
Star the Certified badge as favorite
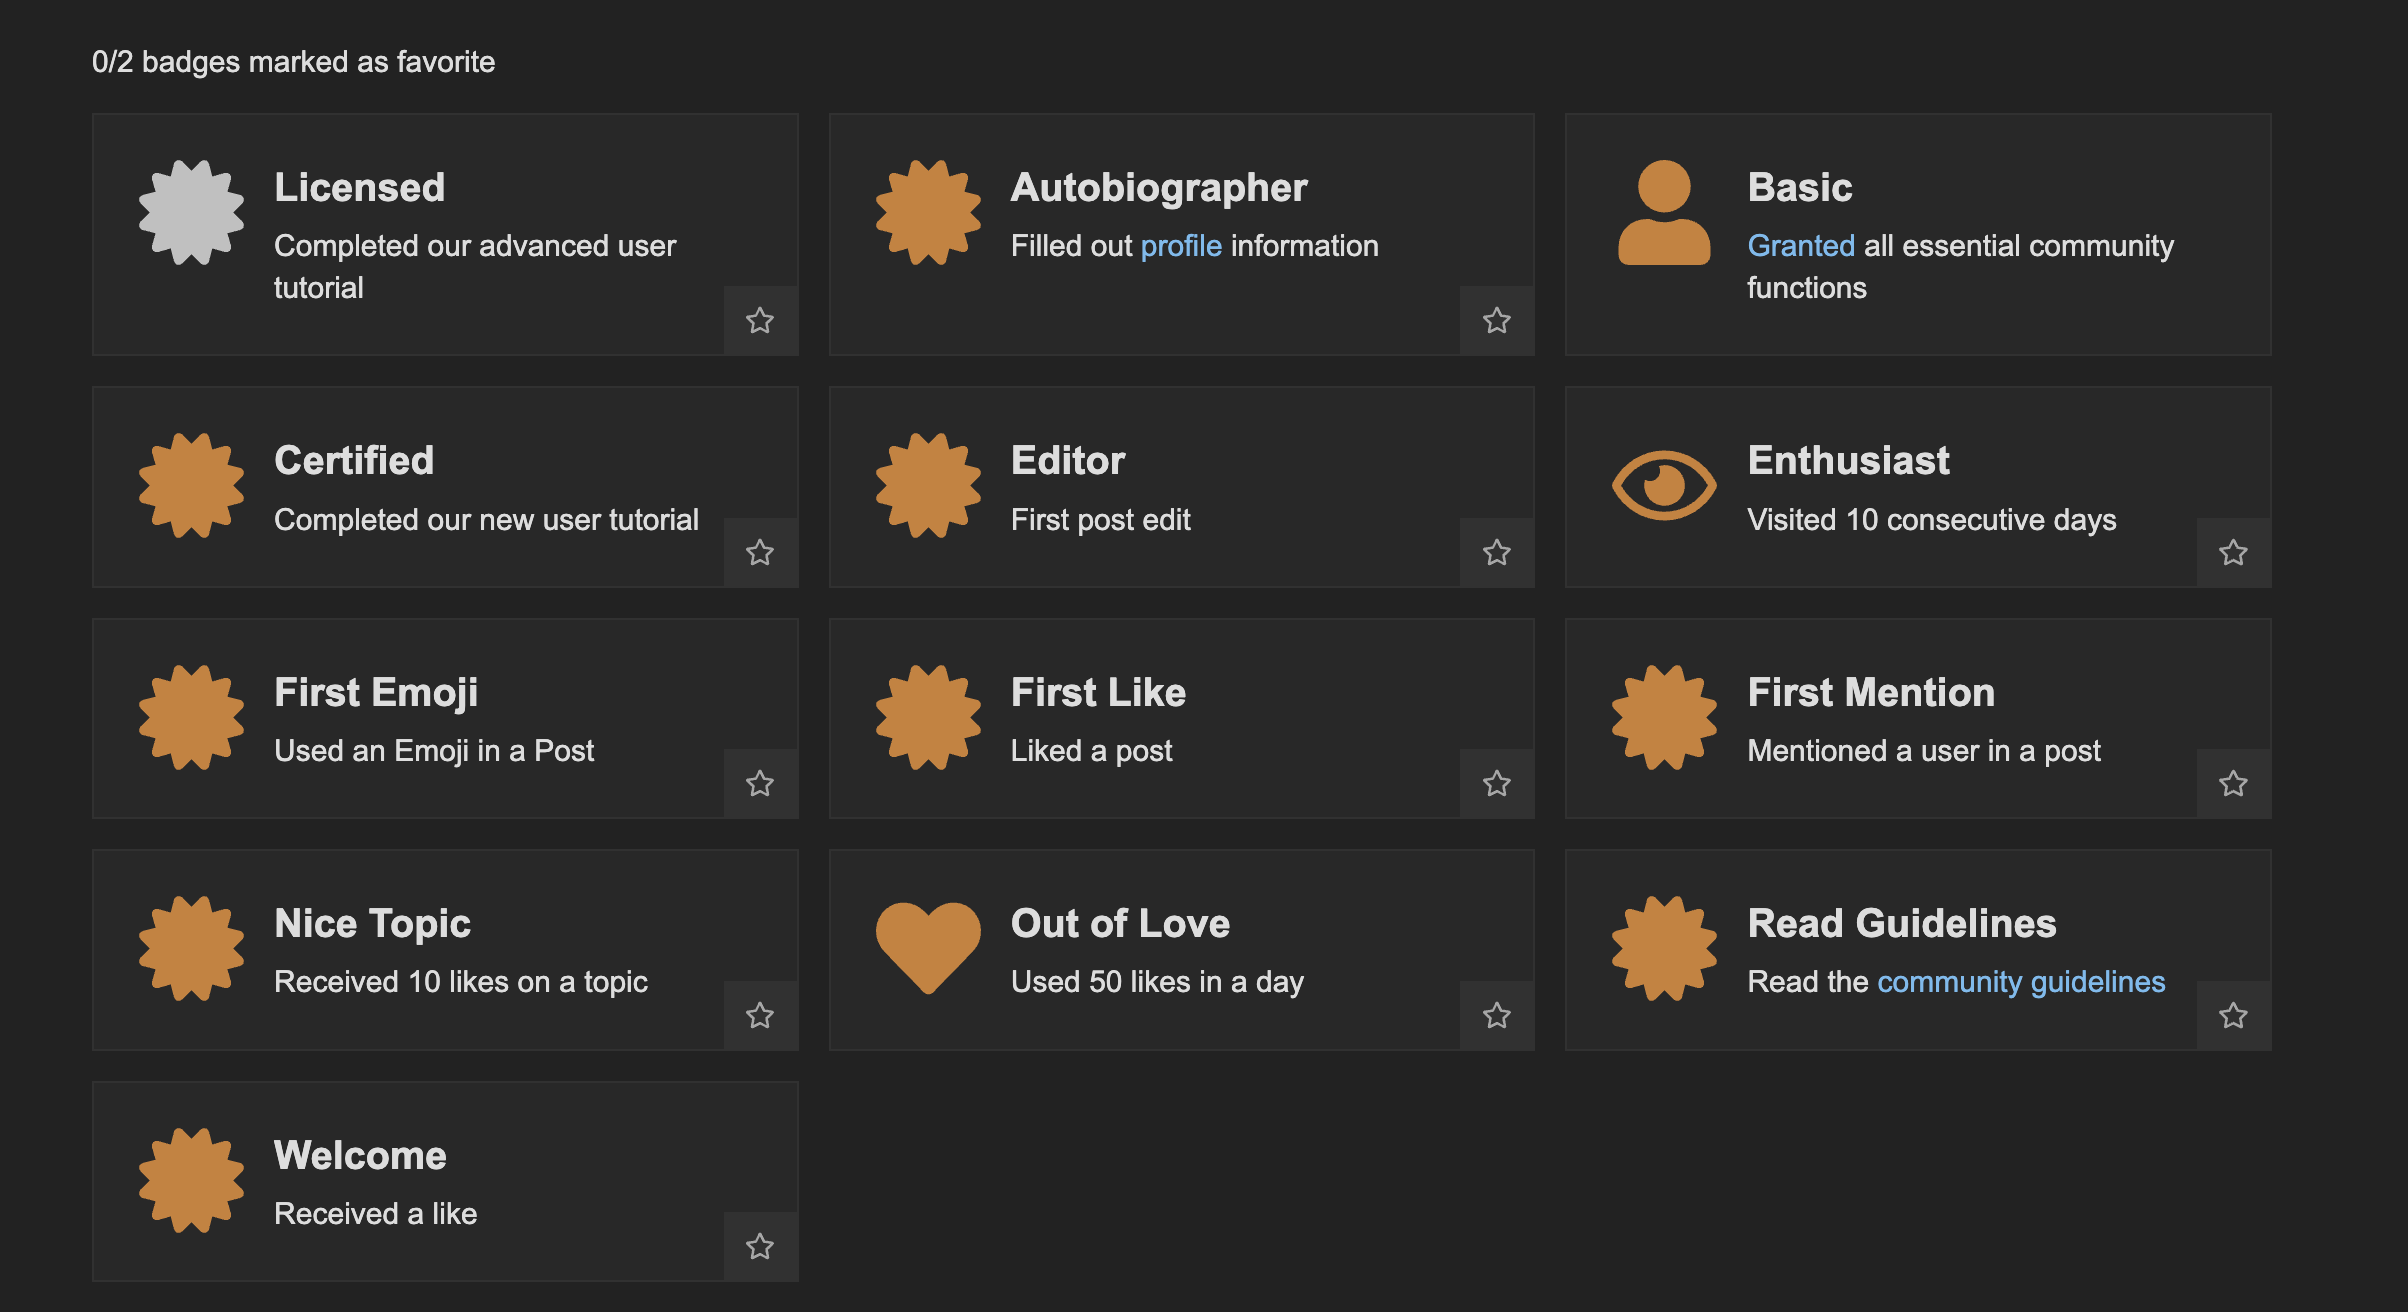(x=760, y=552)
